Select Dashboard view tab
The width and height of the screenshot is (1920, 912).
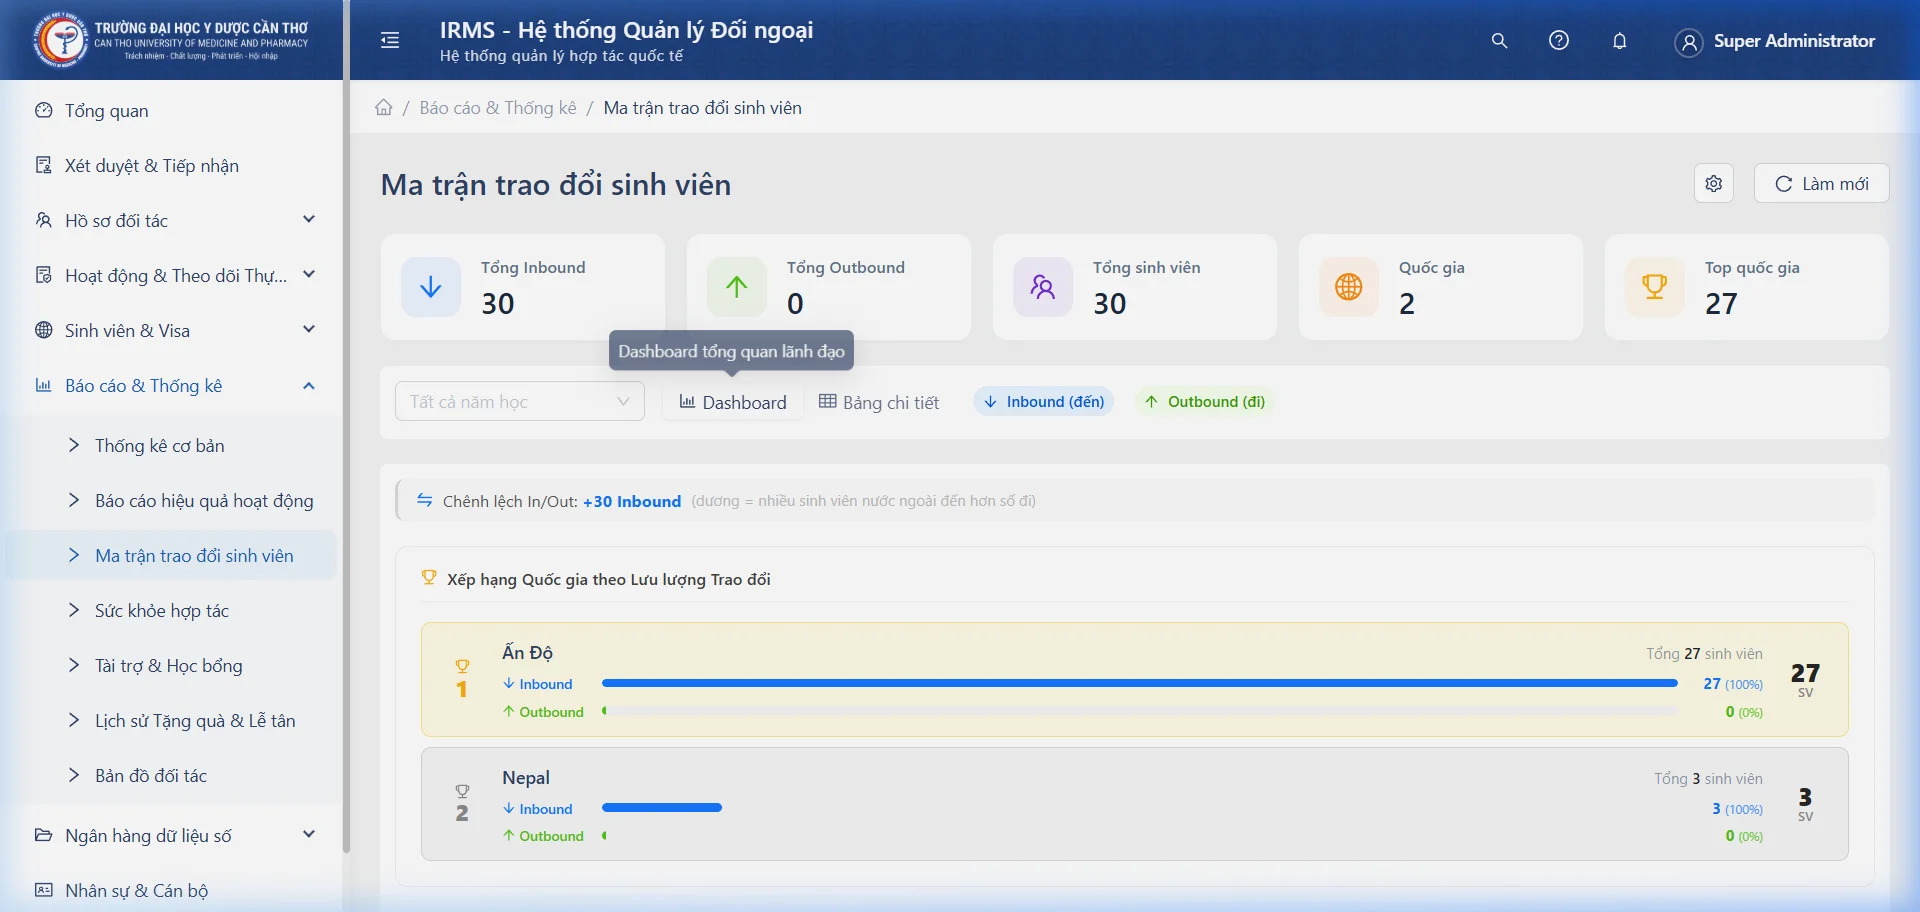tap(732, 402)
